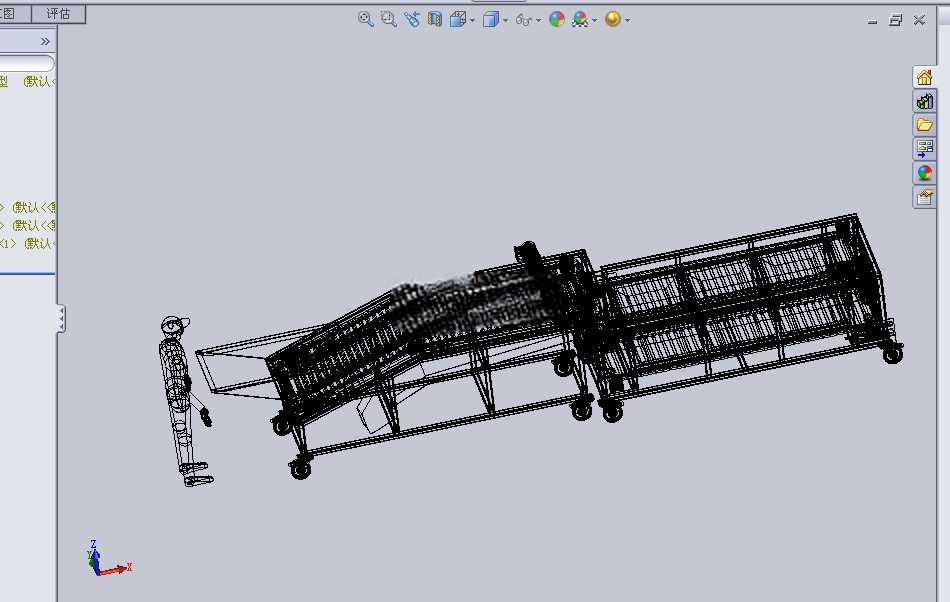Open the Display Style dropdown arrow

[506, 21]
